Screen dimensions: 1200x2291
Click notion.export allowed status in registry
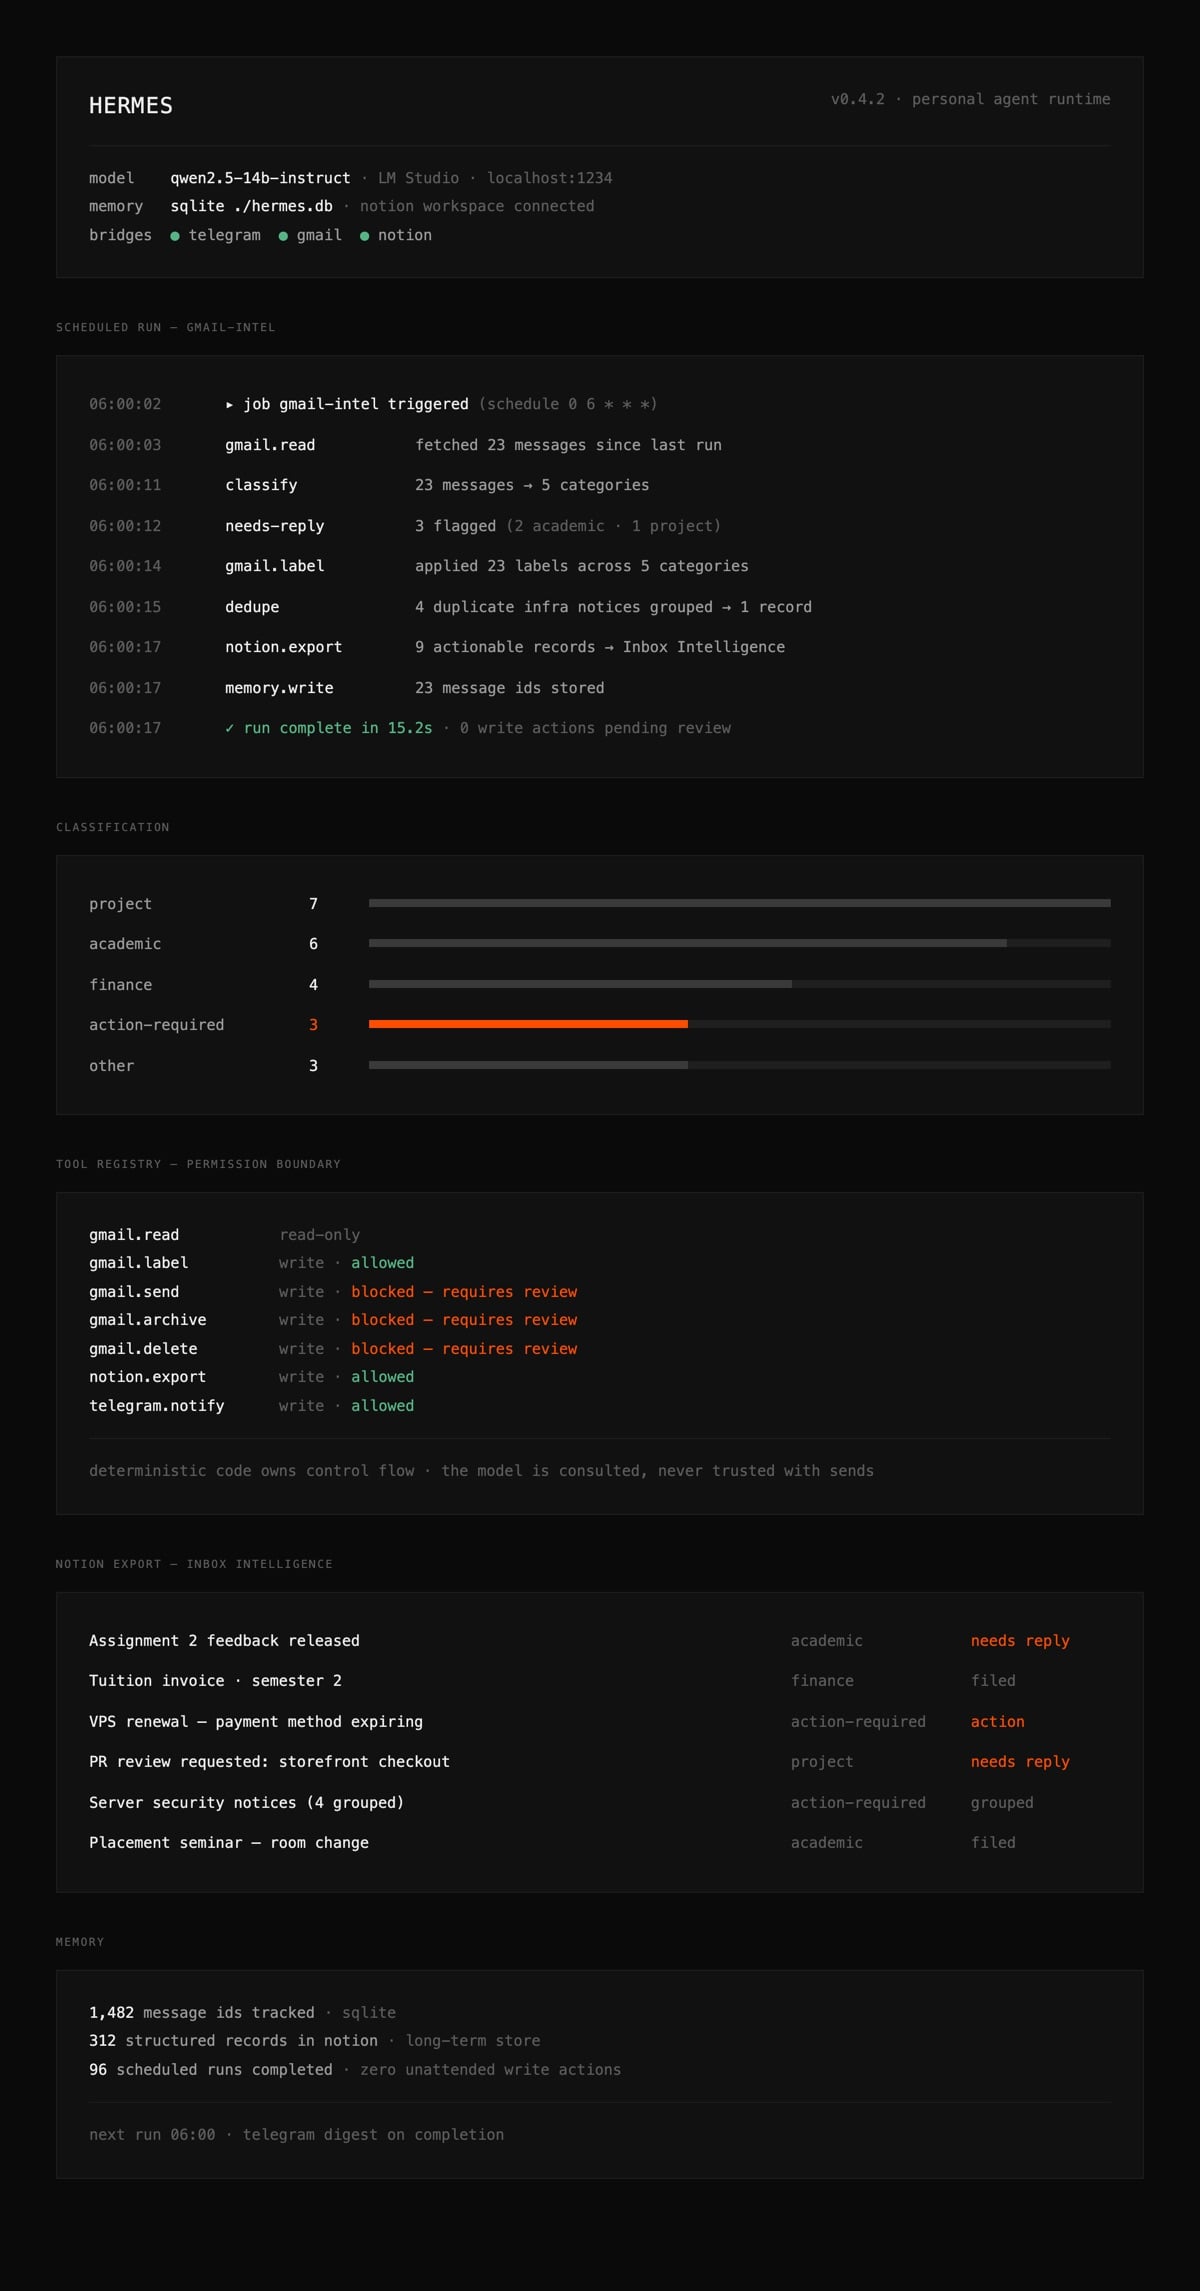point(382,1377)
